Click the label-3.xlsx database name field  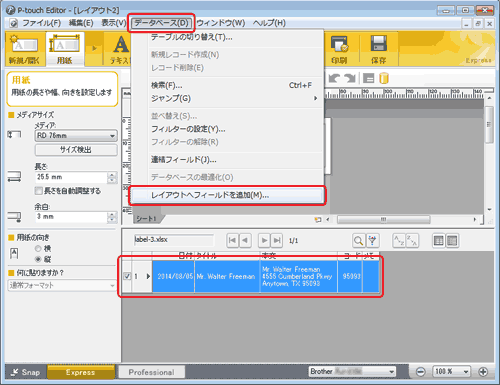click(173, 240)
